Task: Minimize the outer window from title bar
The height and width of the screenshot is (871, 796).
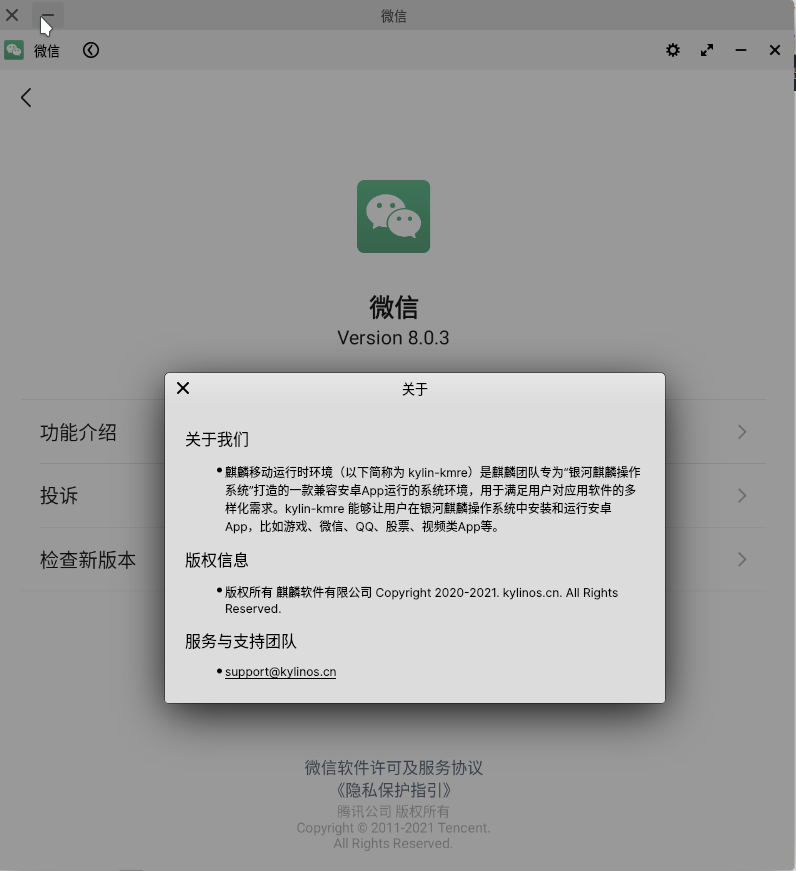Action: click(x=47, y=15)
